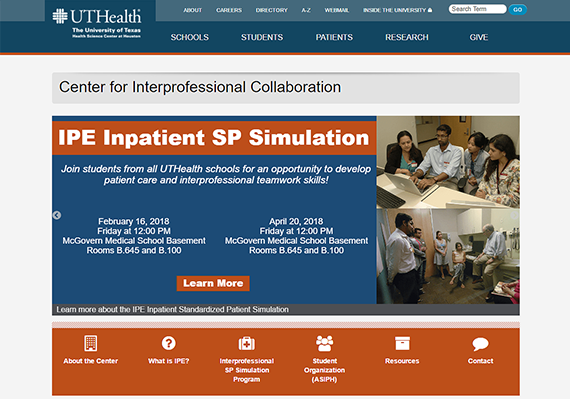Click the patient exam room photo
570x400 pixels.
pyautogui.click(x=448, y=256)
